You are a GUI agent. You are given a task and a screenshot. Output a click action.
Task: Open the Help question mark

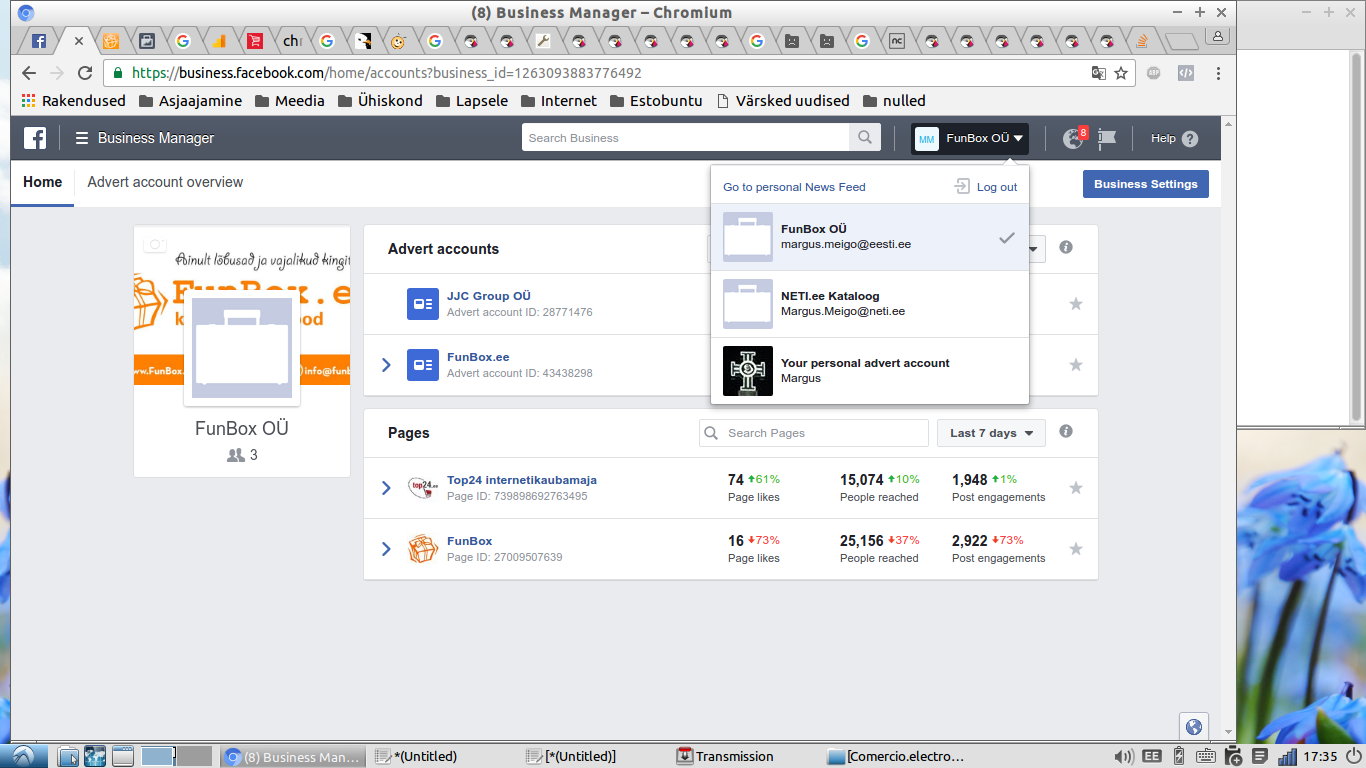(x=1189, y=139)
